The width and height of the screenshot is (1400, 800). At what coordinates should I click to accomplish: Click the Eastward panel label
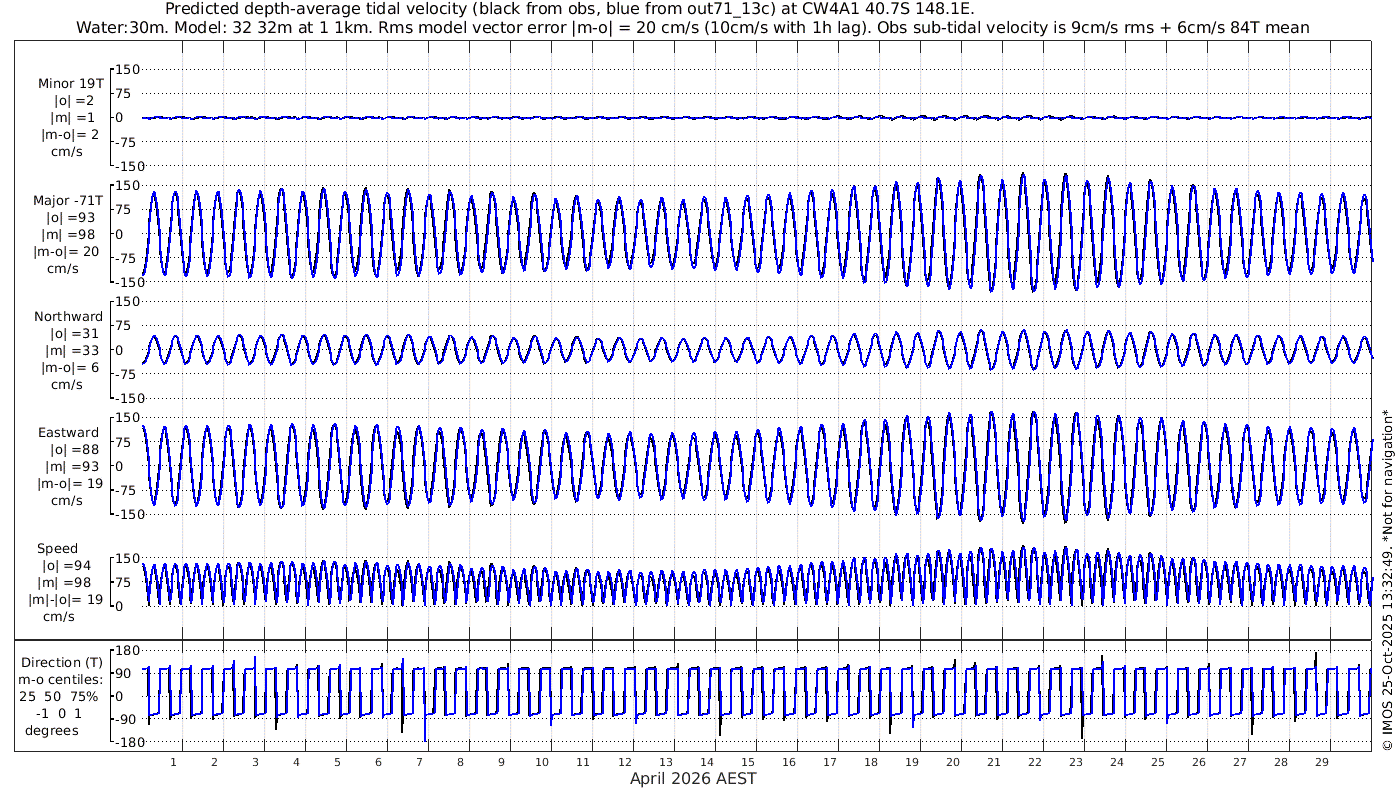click(x=68, y=433)
